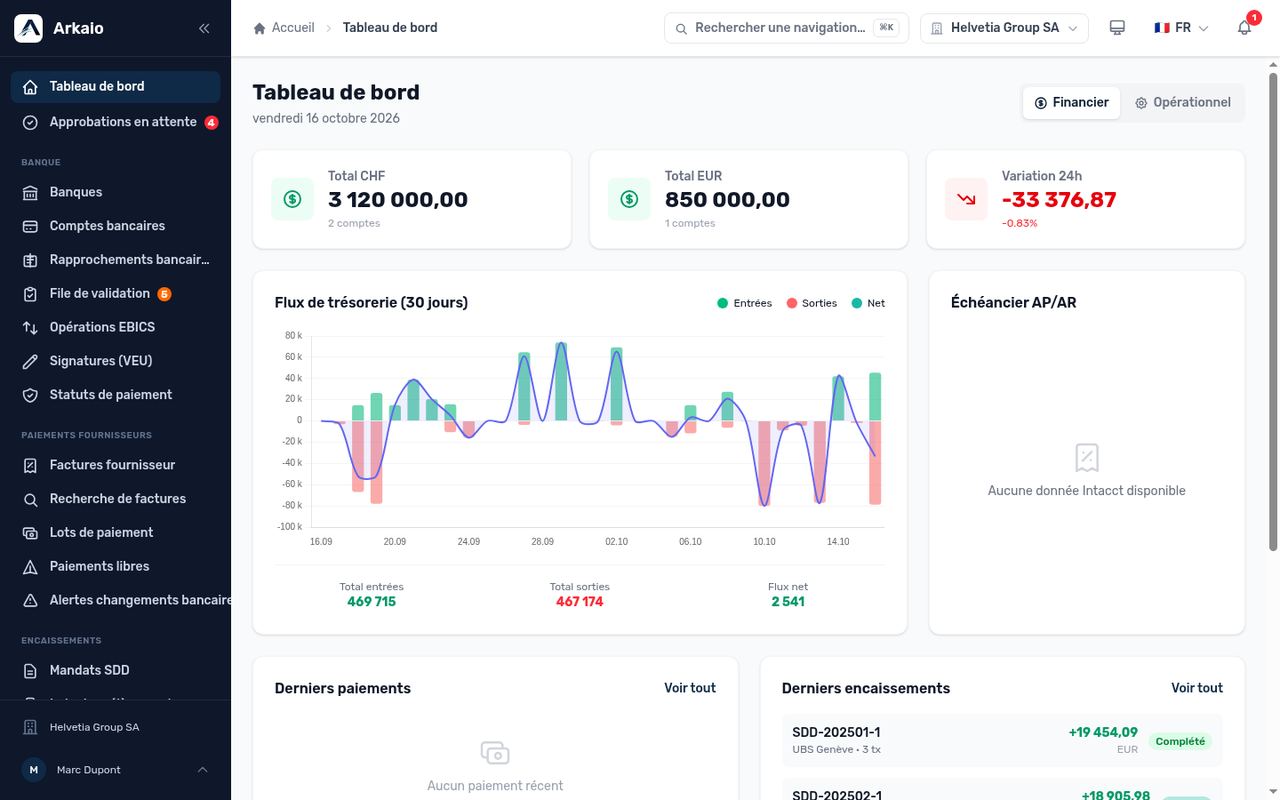This screenshot has height=800, width=1280.
Task: Click the Total CHF dollar icon
Action: click(x=292, y=199)
